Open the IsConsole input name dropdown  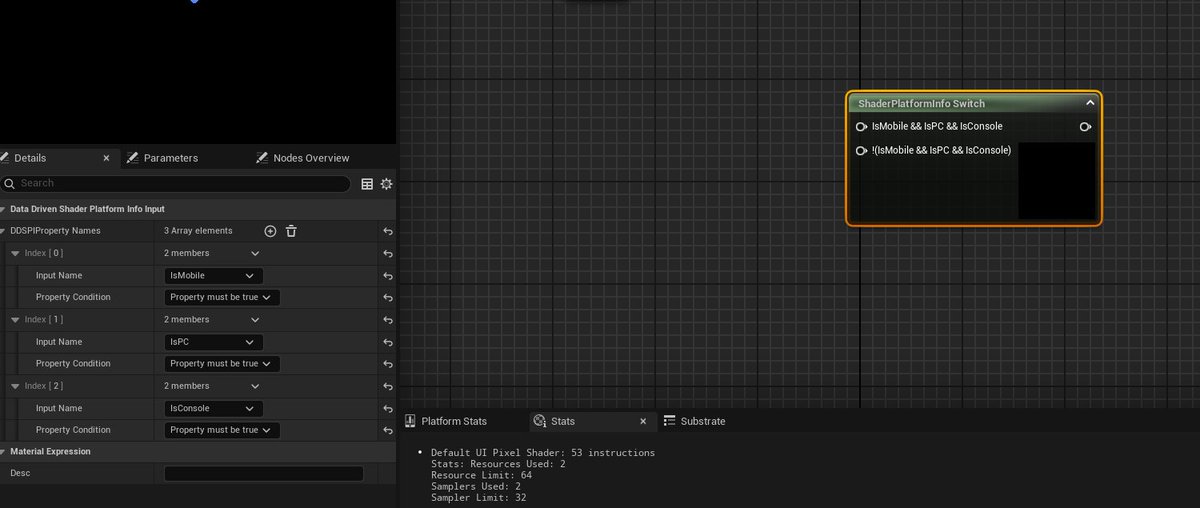click(x=214, y=408)
